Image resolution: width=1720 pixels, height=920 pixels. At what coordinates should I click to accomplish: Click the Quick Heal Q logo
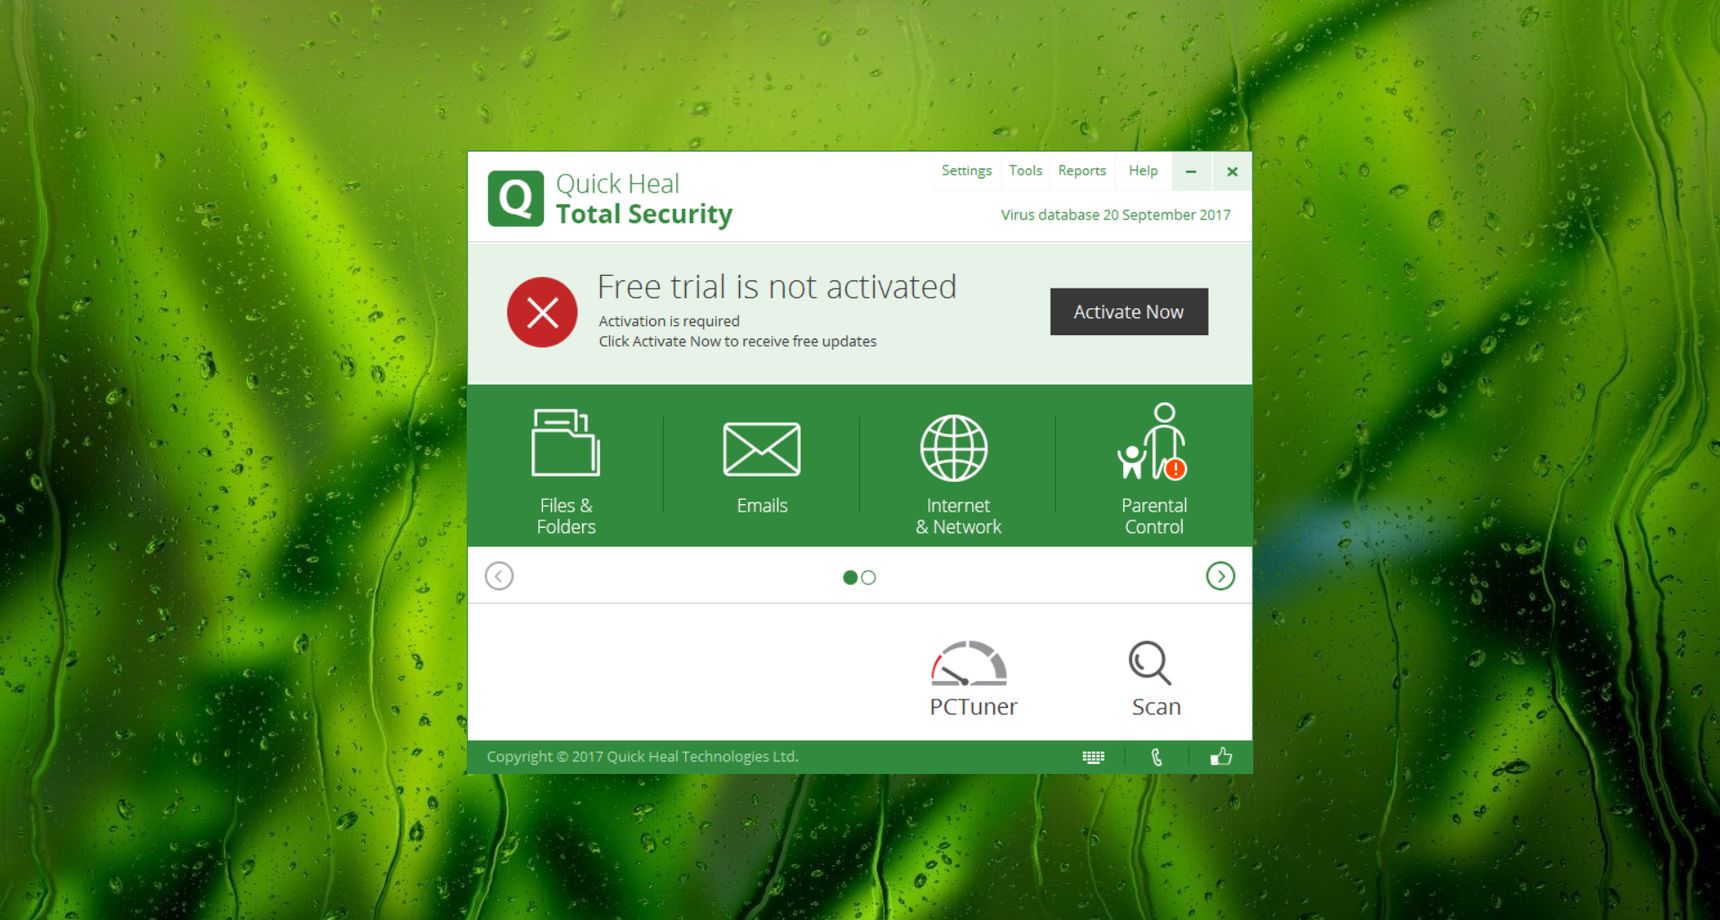516,198
